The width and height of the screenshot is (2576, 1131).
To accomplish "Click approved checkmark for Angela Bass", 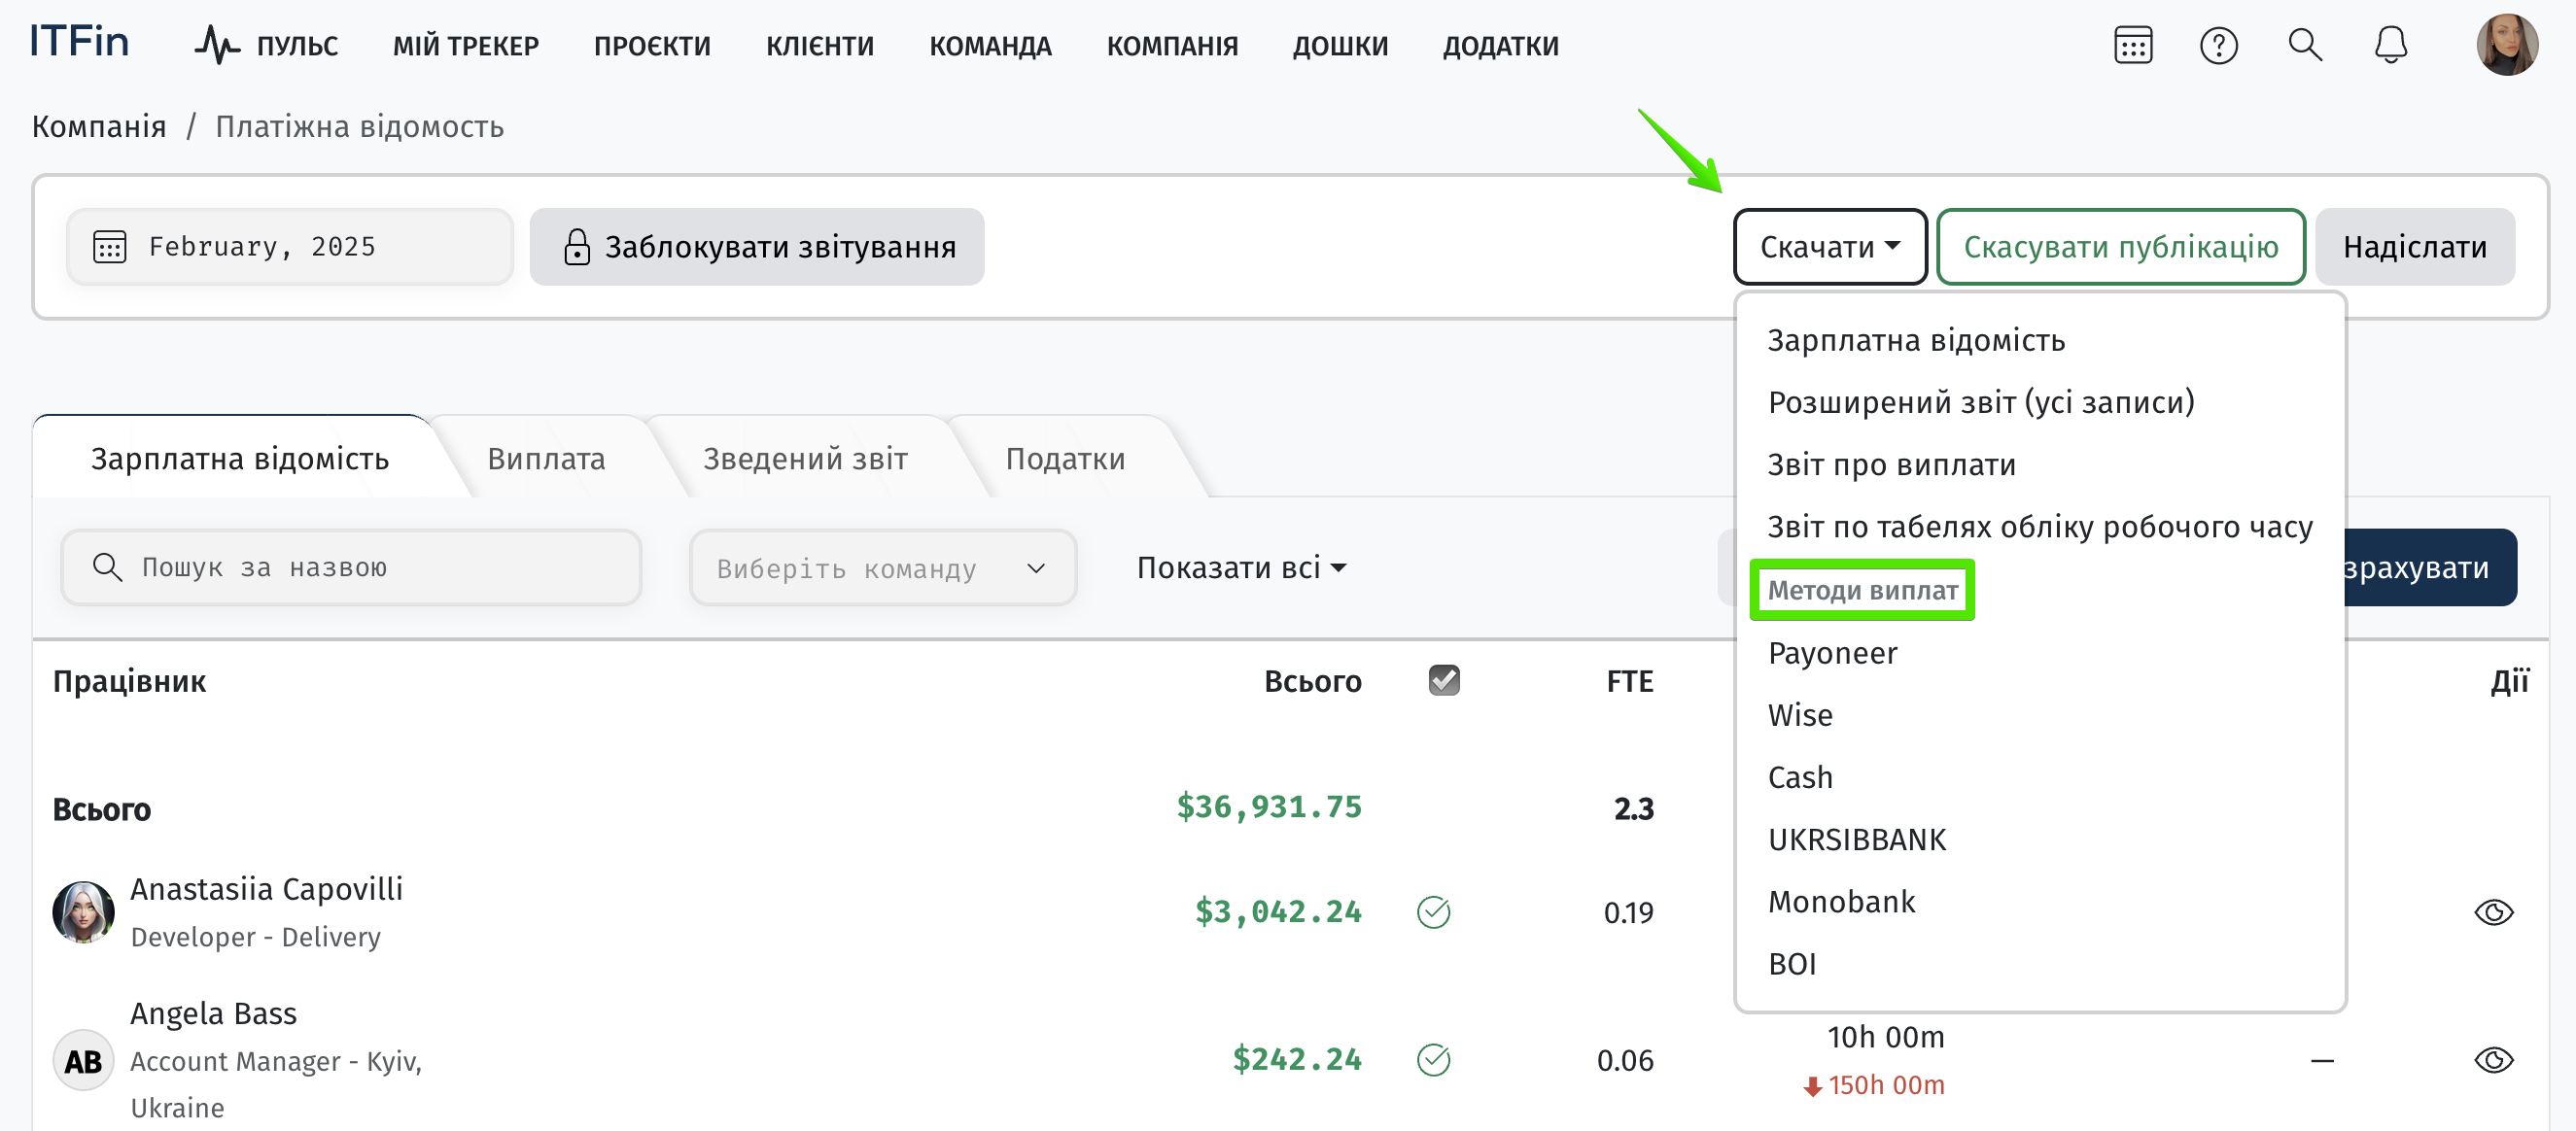I will tap(1433, 1060).
